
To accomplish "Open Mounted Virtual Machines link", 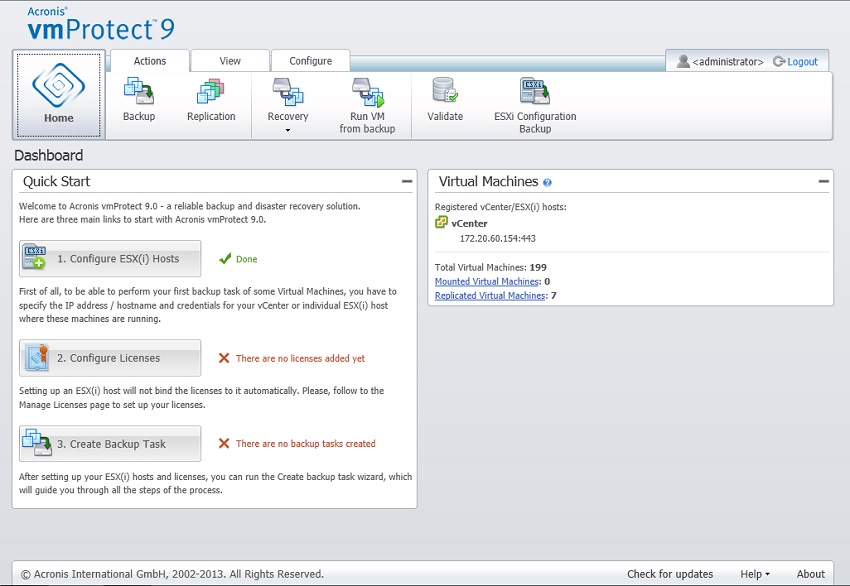I will [x=487, y=281].
